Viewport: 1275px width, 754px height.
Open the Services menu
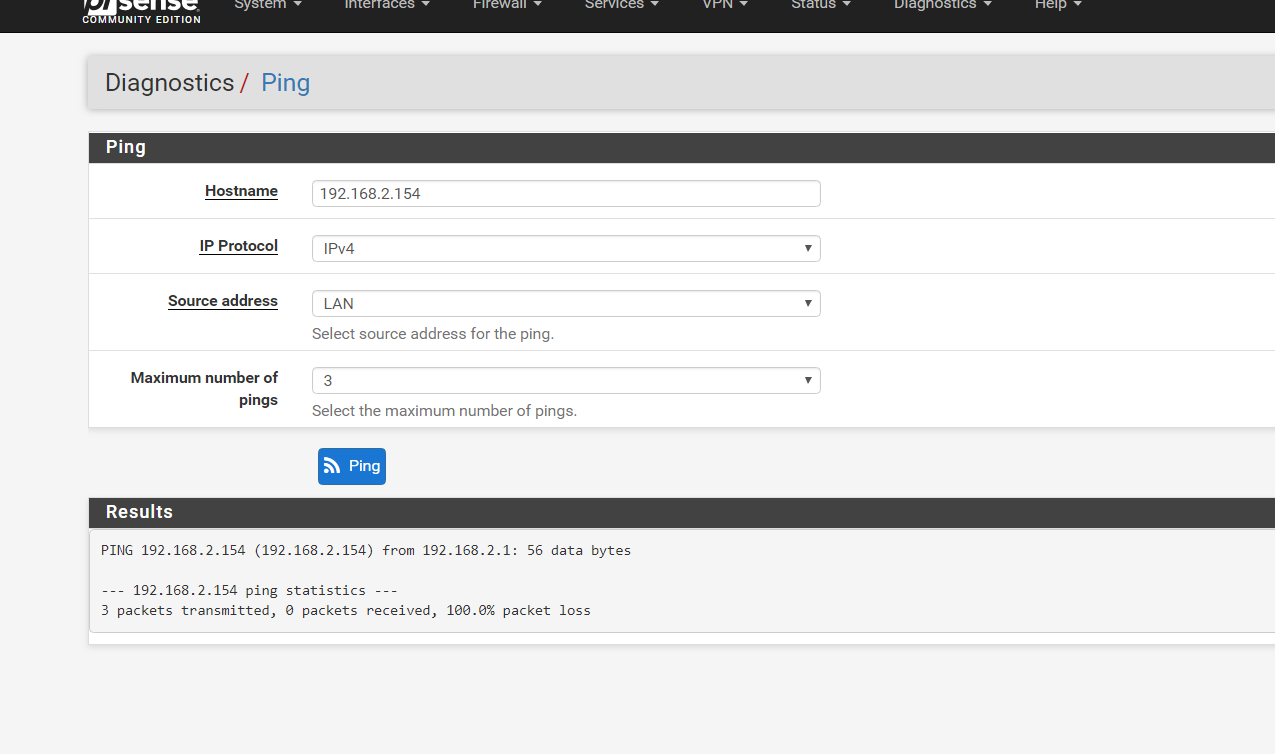pyautogui.click(x=621, y=5)
